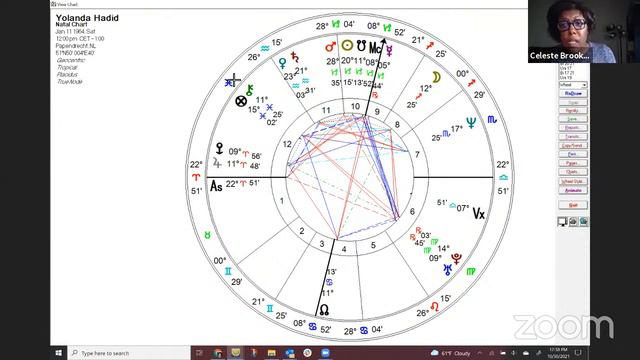
Task: Click the Papendrecht, NL location text
Action: click(76, 46)
